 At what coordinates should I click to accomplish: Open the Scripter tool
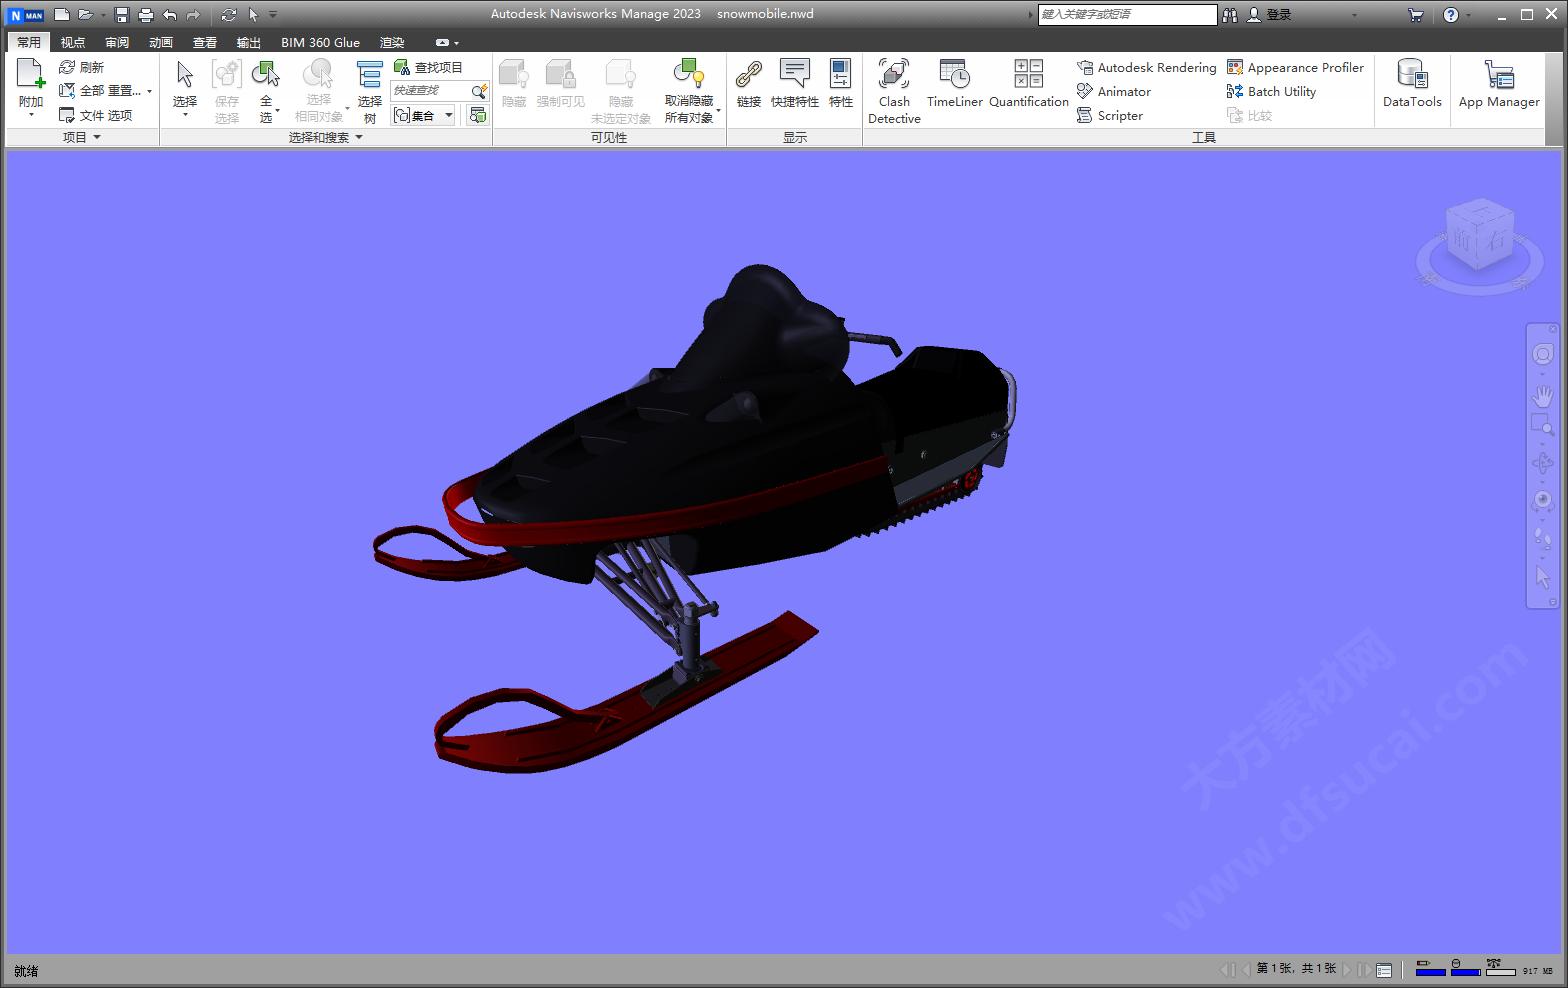[x=1110, y=115]
